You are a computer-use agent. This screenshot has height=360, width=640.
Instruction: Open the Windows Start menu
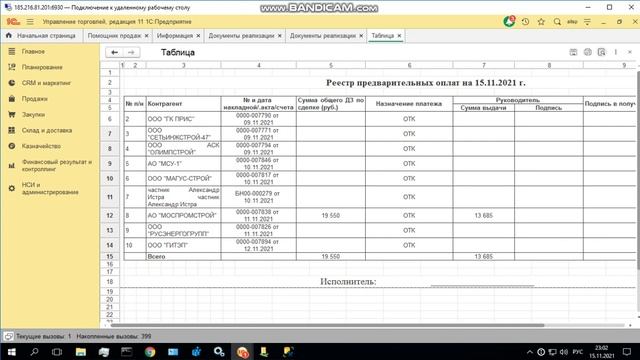[x=11, y=352]
